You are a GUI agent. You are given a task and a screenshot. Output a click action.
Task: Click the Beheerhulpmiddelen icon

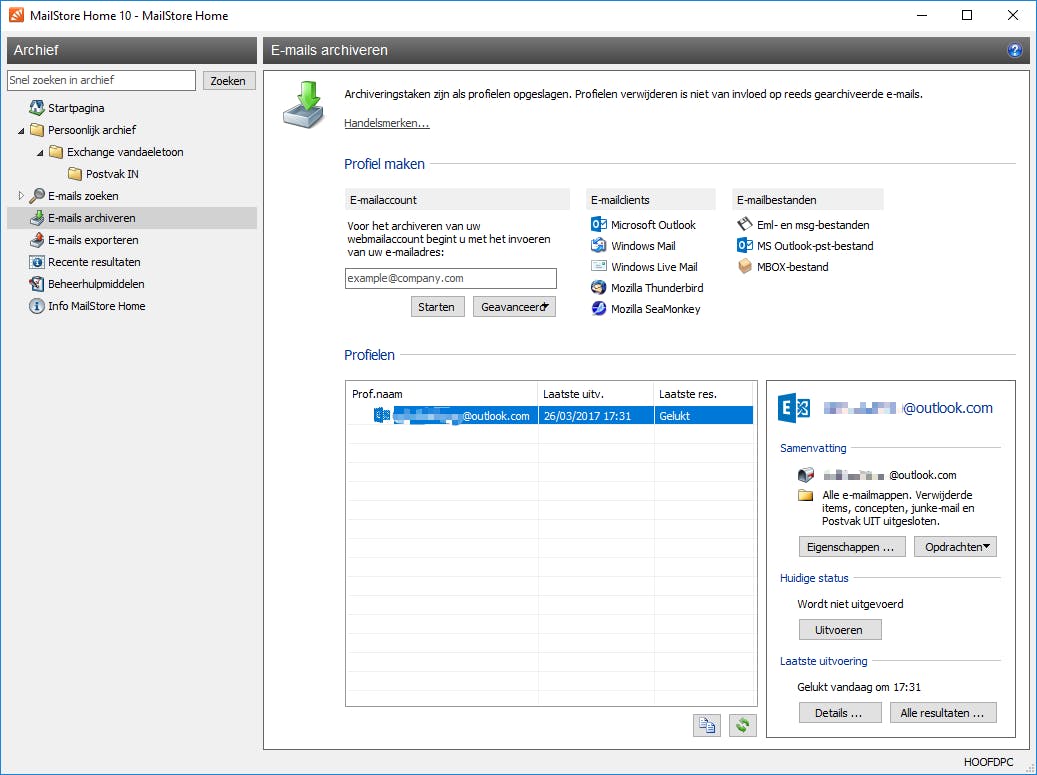(37, 284)
